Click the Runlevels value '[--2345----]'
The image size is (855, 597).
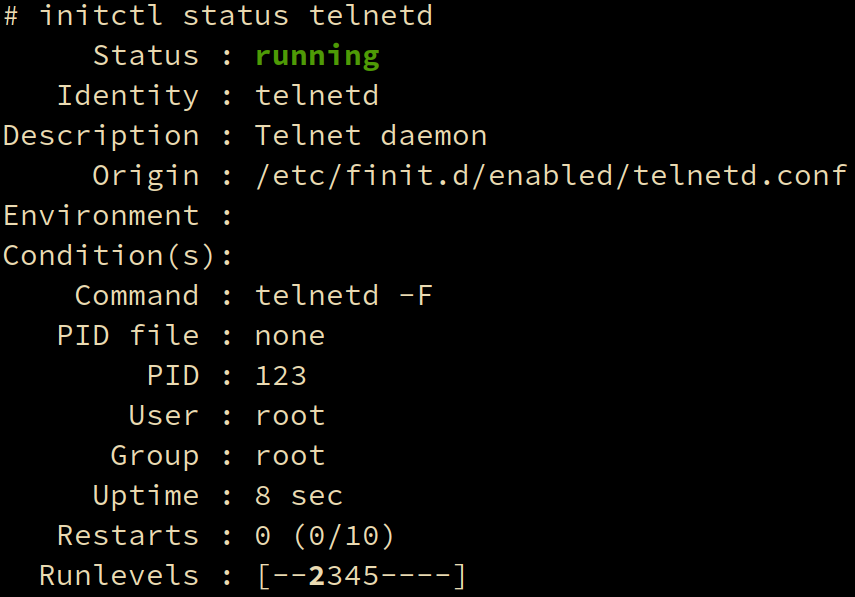coord(361,576)
